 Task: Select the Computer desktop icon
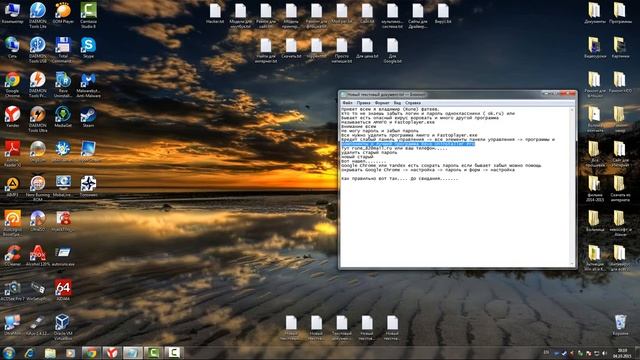(12, 13)
